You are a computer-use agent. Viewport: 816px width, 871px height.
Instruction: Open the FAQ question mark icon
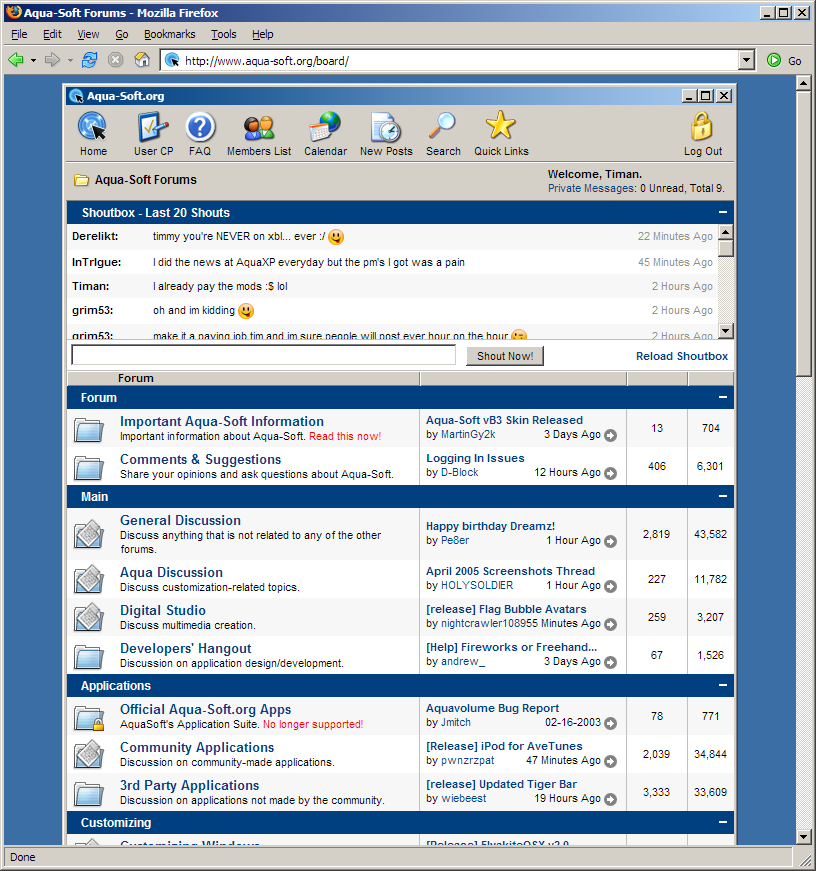(200, 127)
